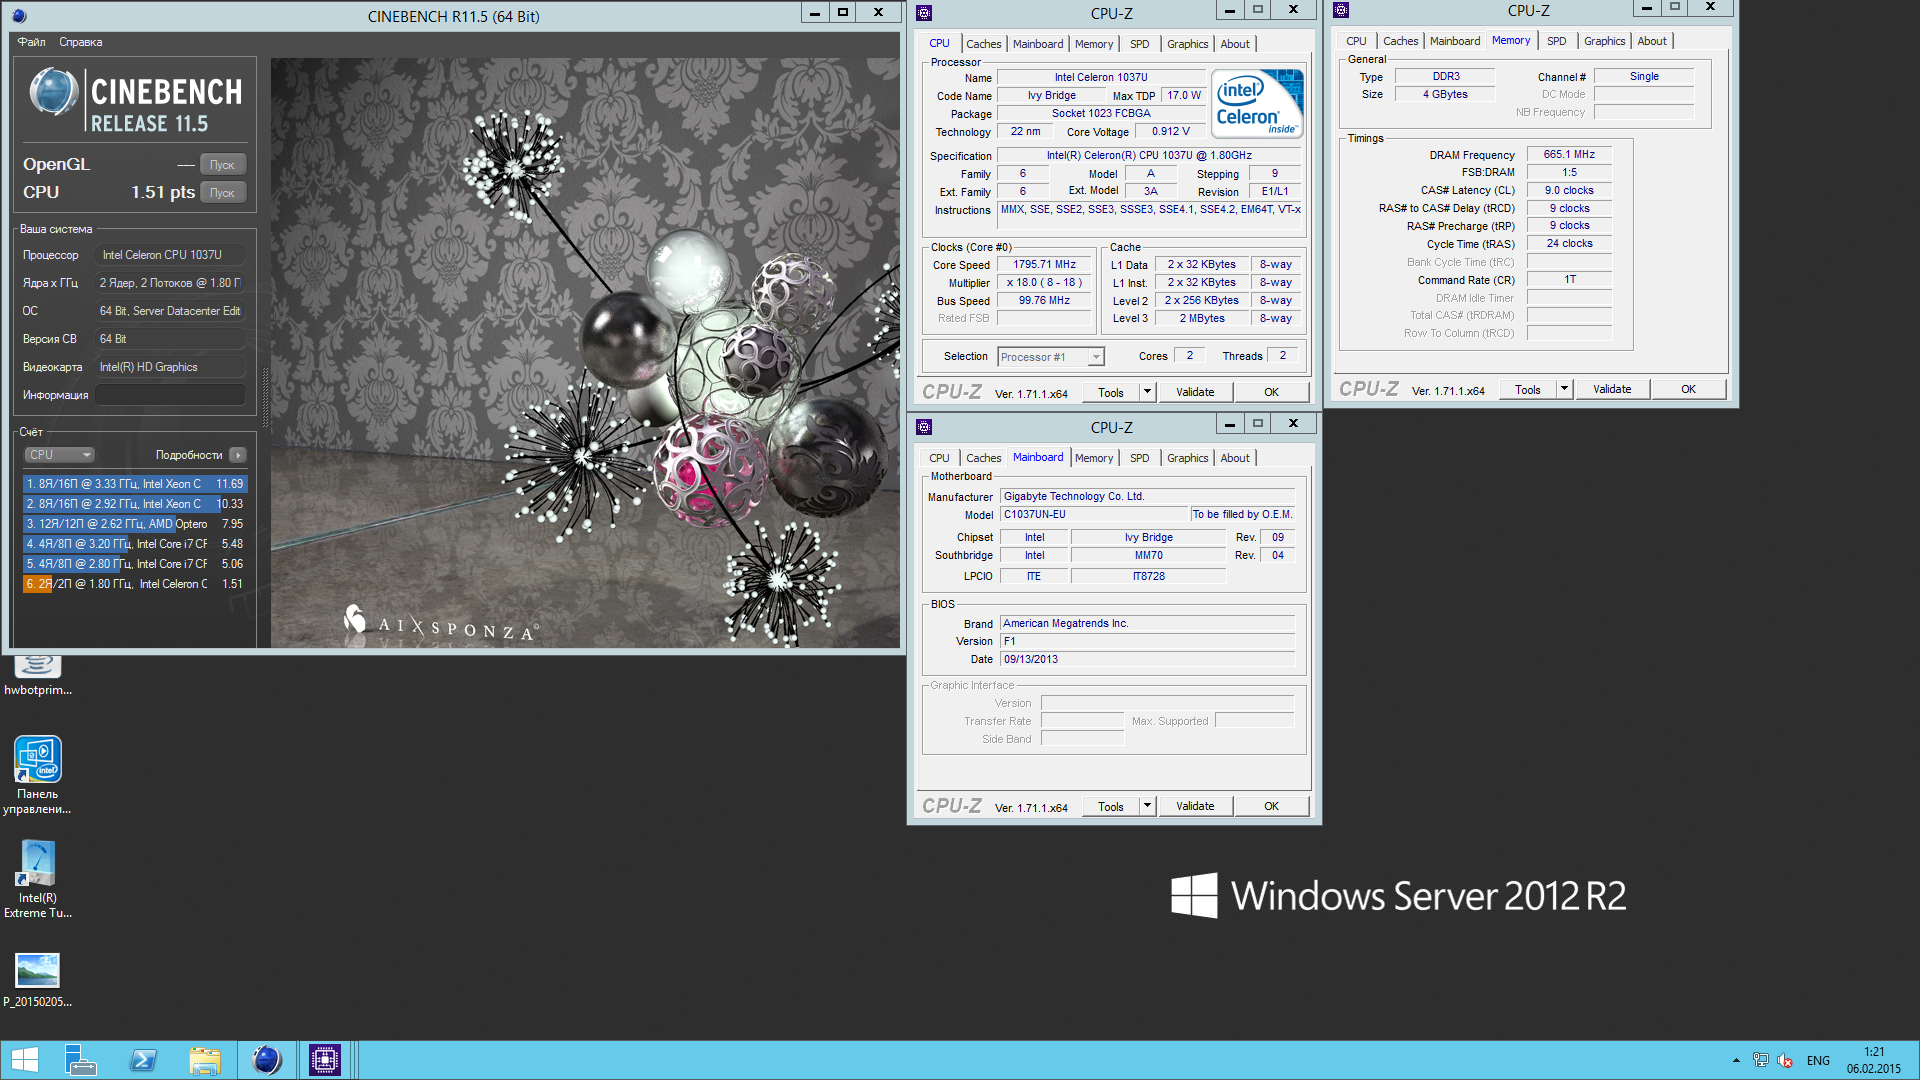Switch to CPU tab in CPU-Z Memory window

click(x=1356, y=41)
